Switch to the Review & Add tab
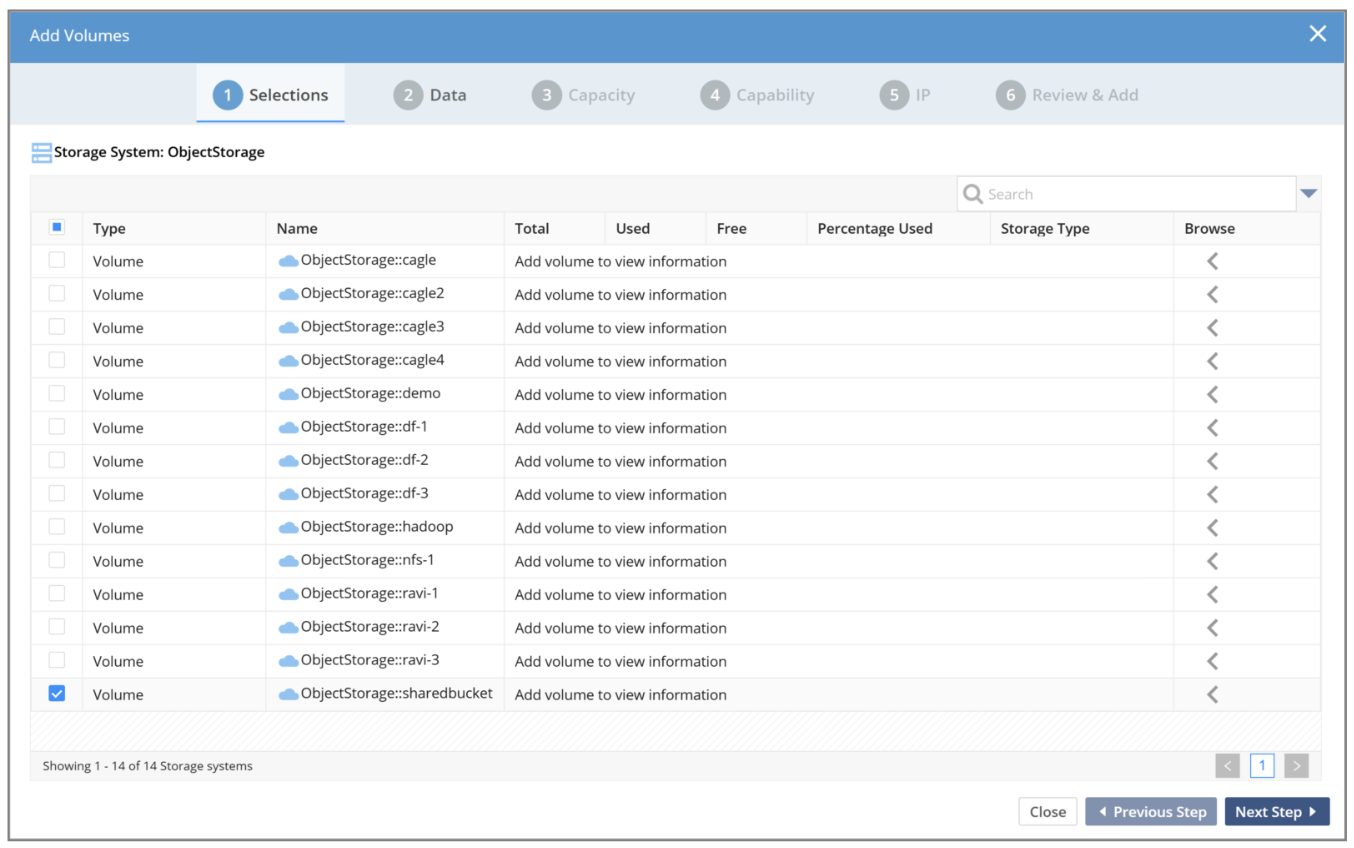Image resolution: width=1354 pixels, height=848 pixels. pos(1067,95)
